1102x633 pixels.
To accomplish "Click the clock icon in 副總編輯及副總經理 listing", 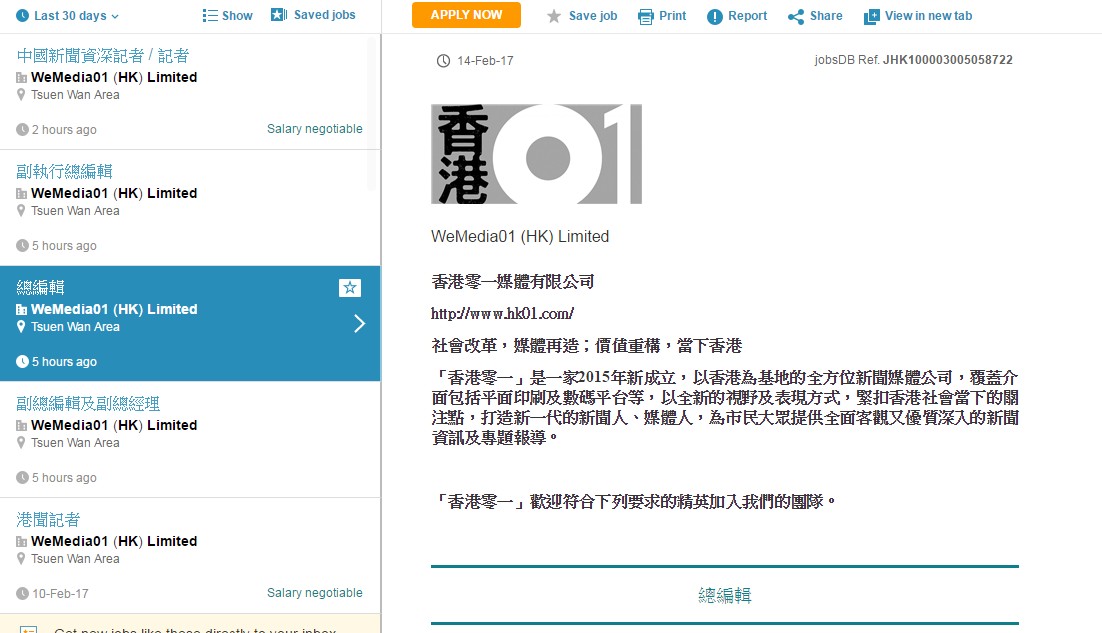I will coord(22,477).
